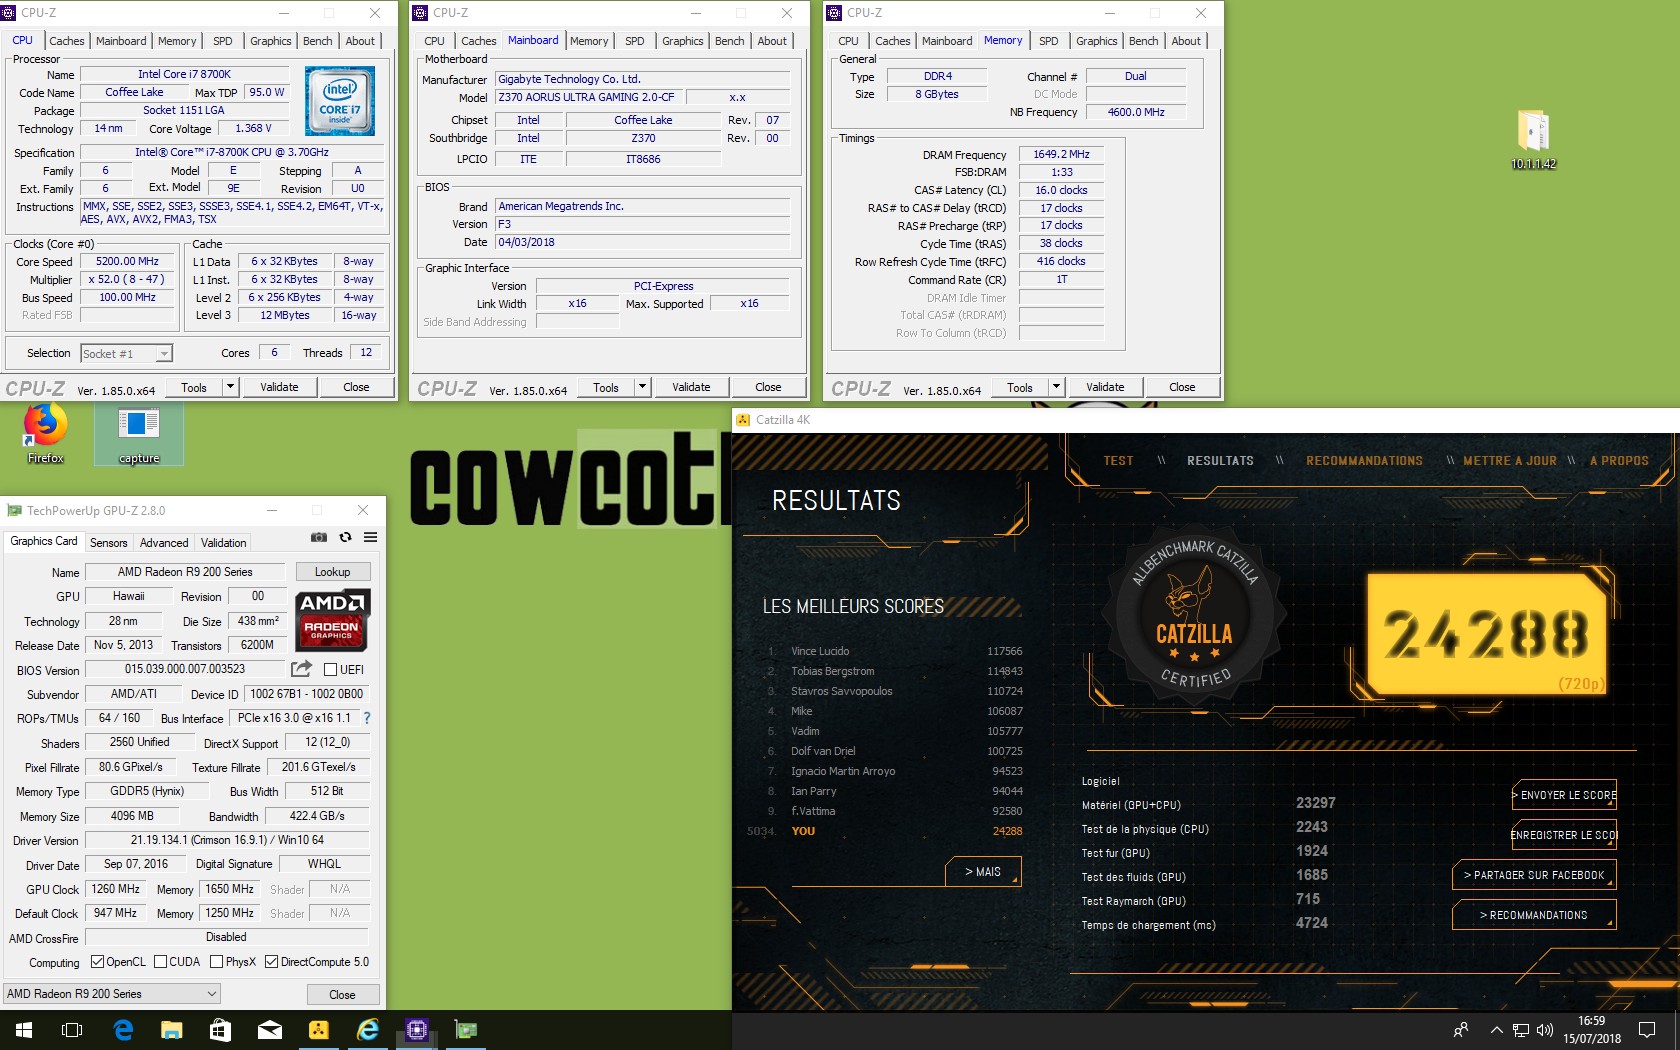Open the Mail app from taskbar
The height and width of the screenshot is (1050, 1680).
click(270, 1030)
